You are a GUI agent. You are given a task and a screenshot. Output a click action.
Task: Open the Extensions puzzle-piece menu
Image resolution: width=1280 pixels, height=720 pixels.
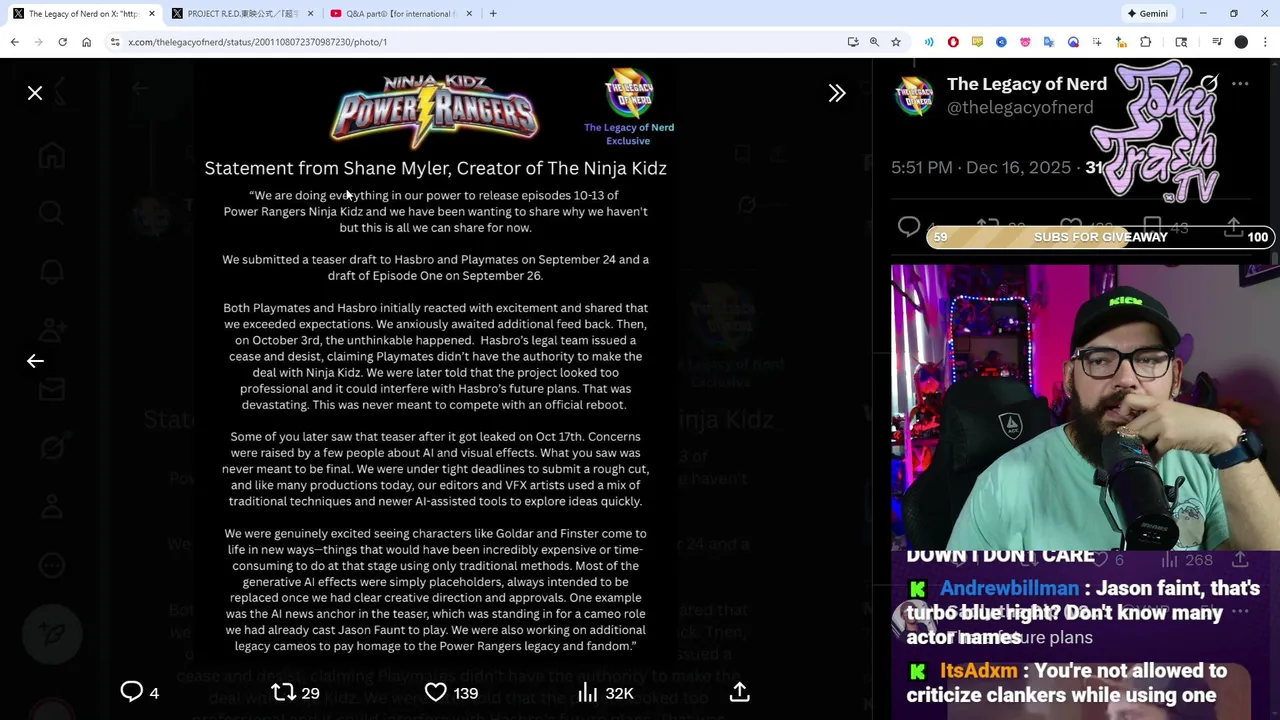(x=1146, y=42)
